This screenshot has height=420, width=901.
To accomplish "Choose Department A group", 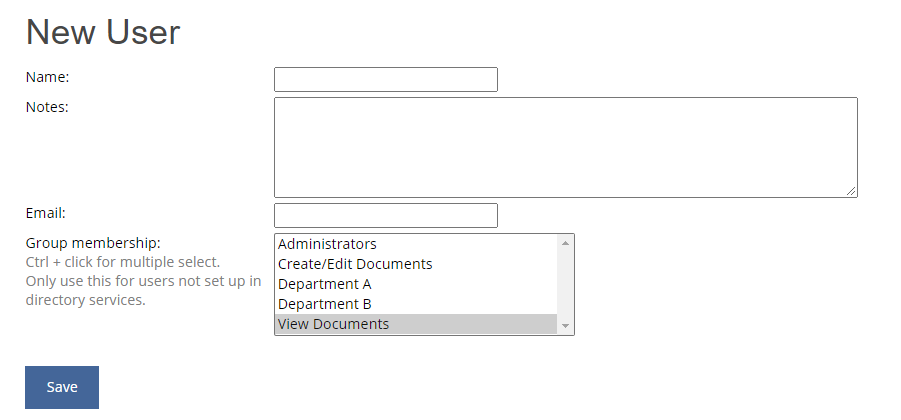I will [416, 284].
